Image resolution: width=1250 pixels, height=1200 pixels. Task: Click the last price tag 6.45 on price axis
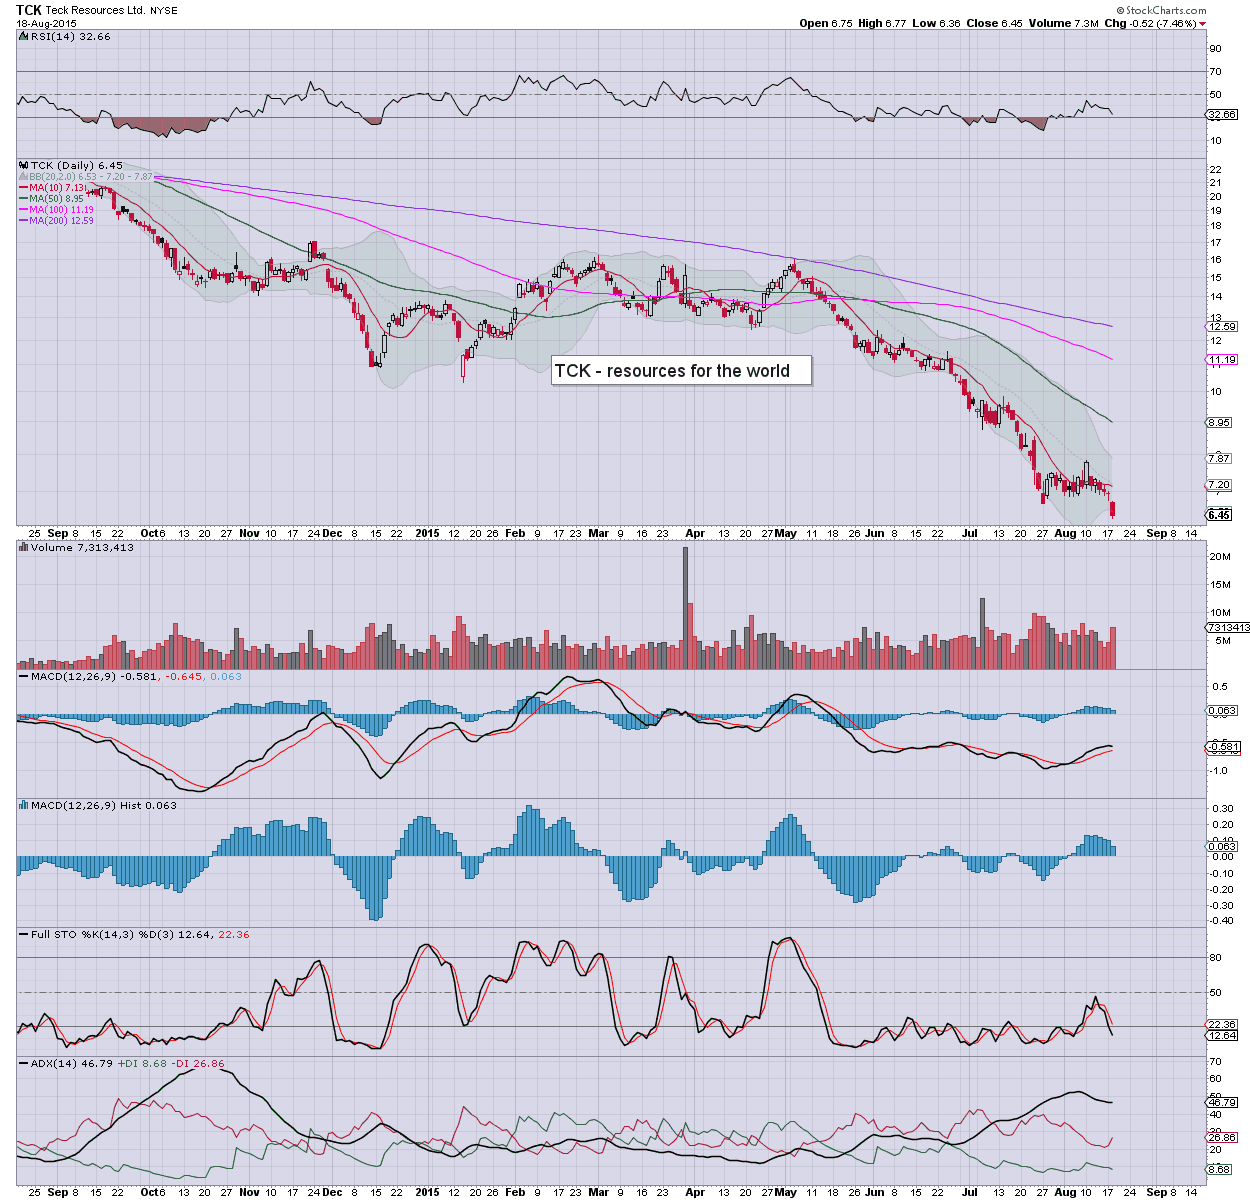point(1219,514)
